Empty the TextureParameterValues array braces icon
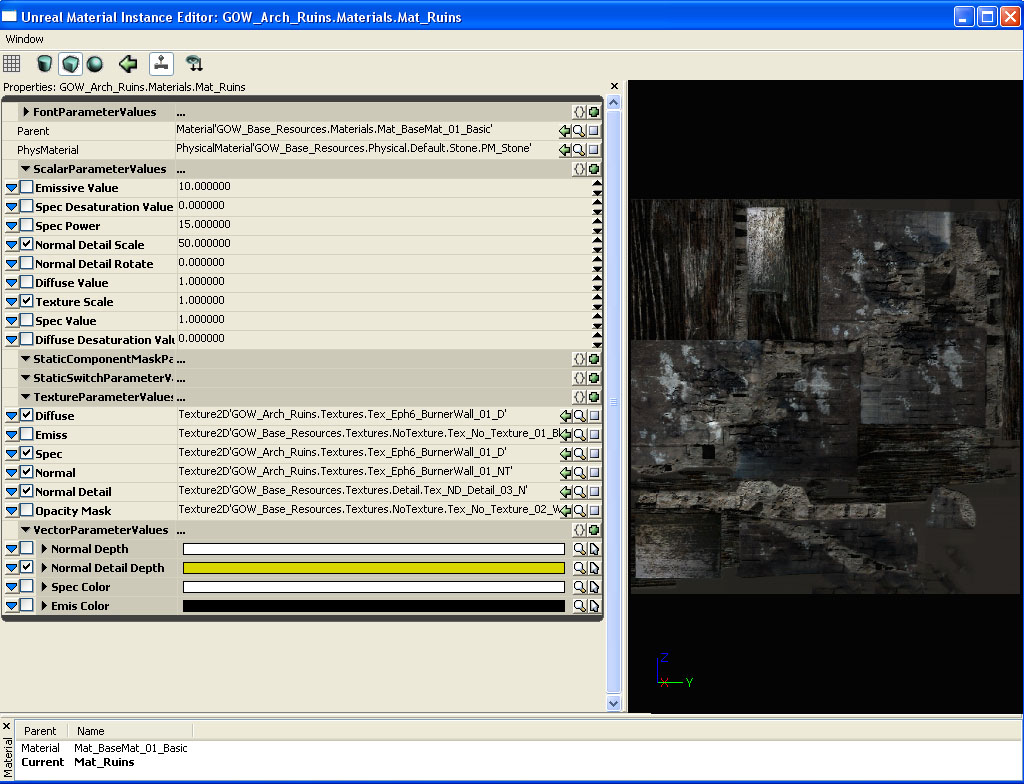1024x784 pixels. (579, 397)
